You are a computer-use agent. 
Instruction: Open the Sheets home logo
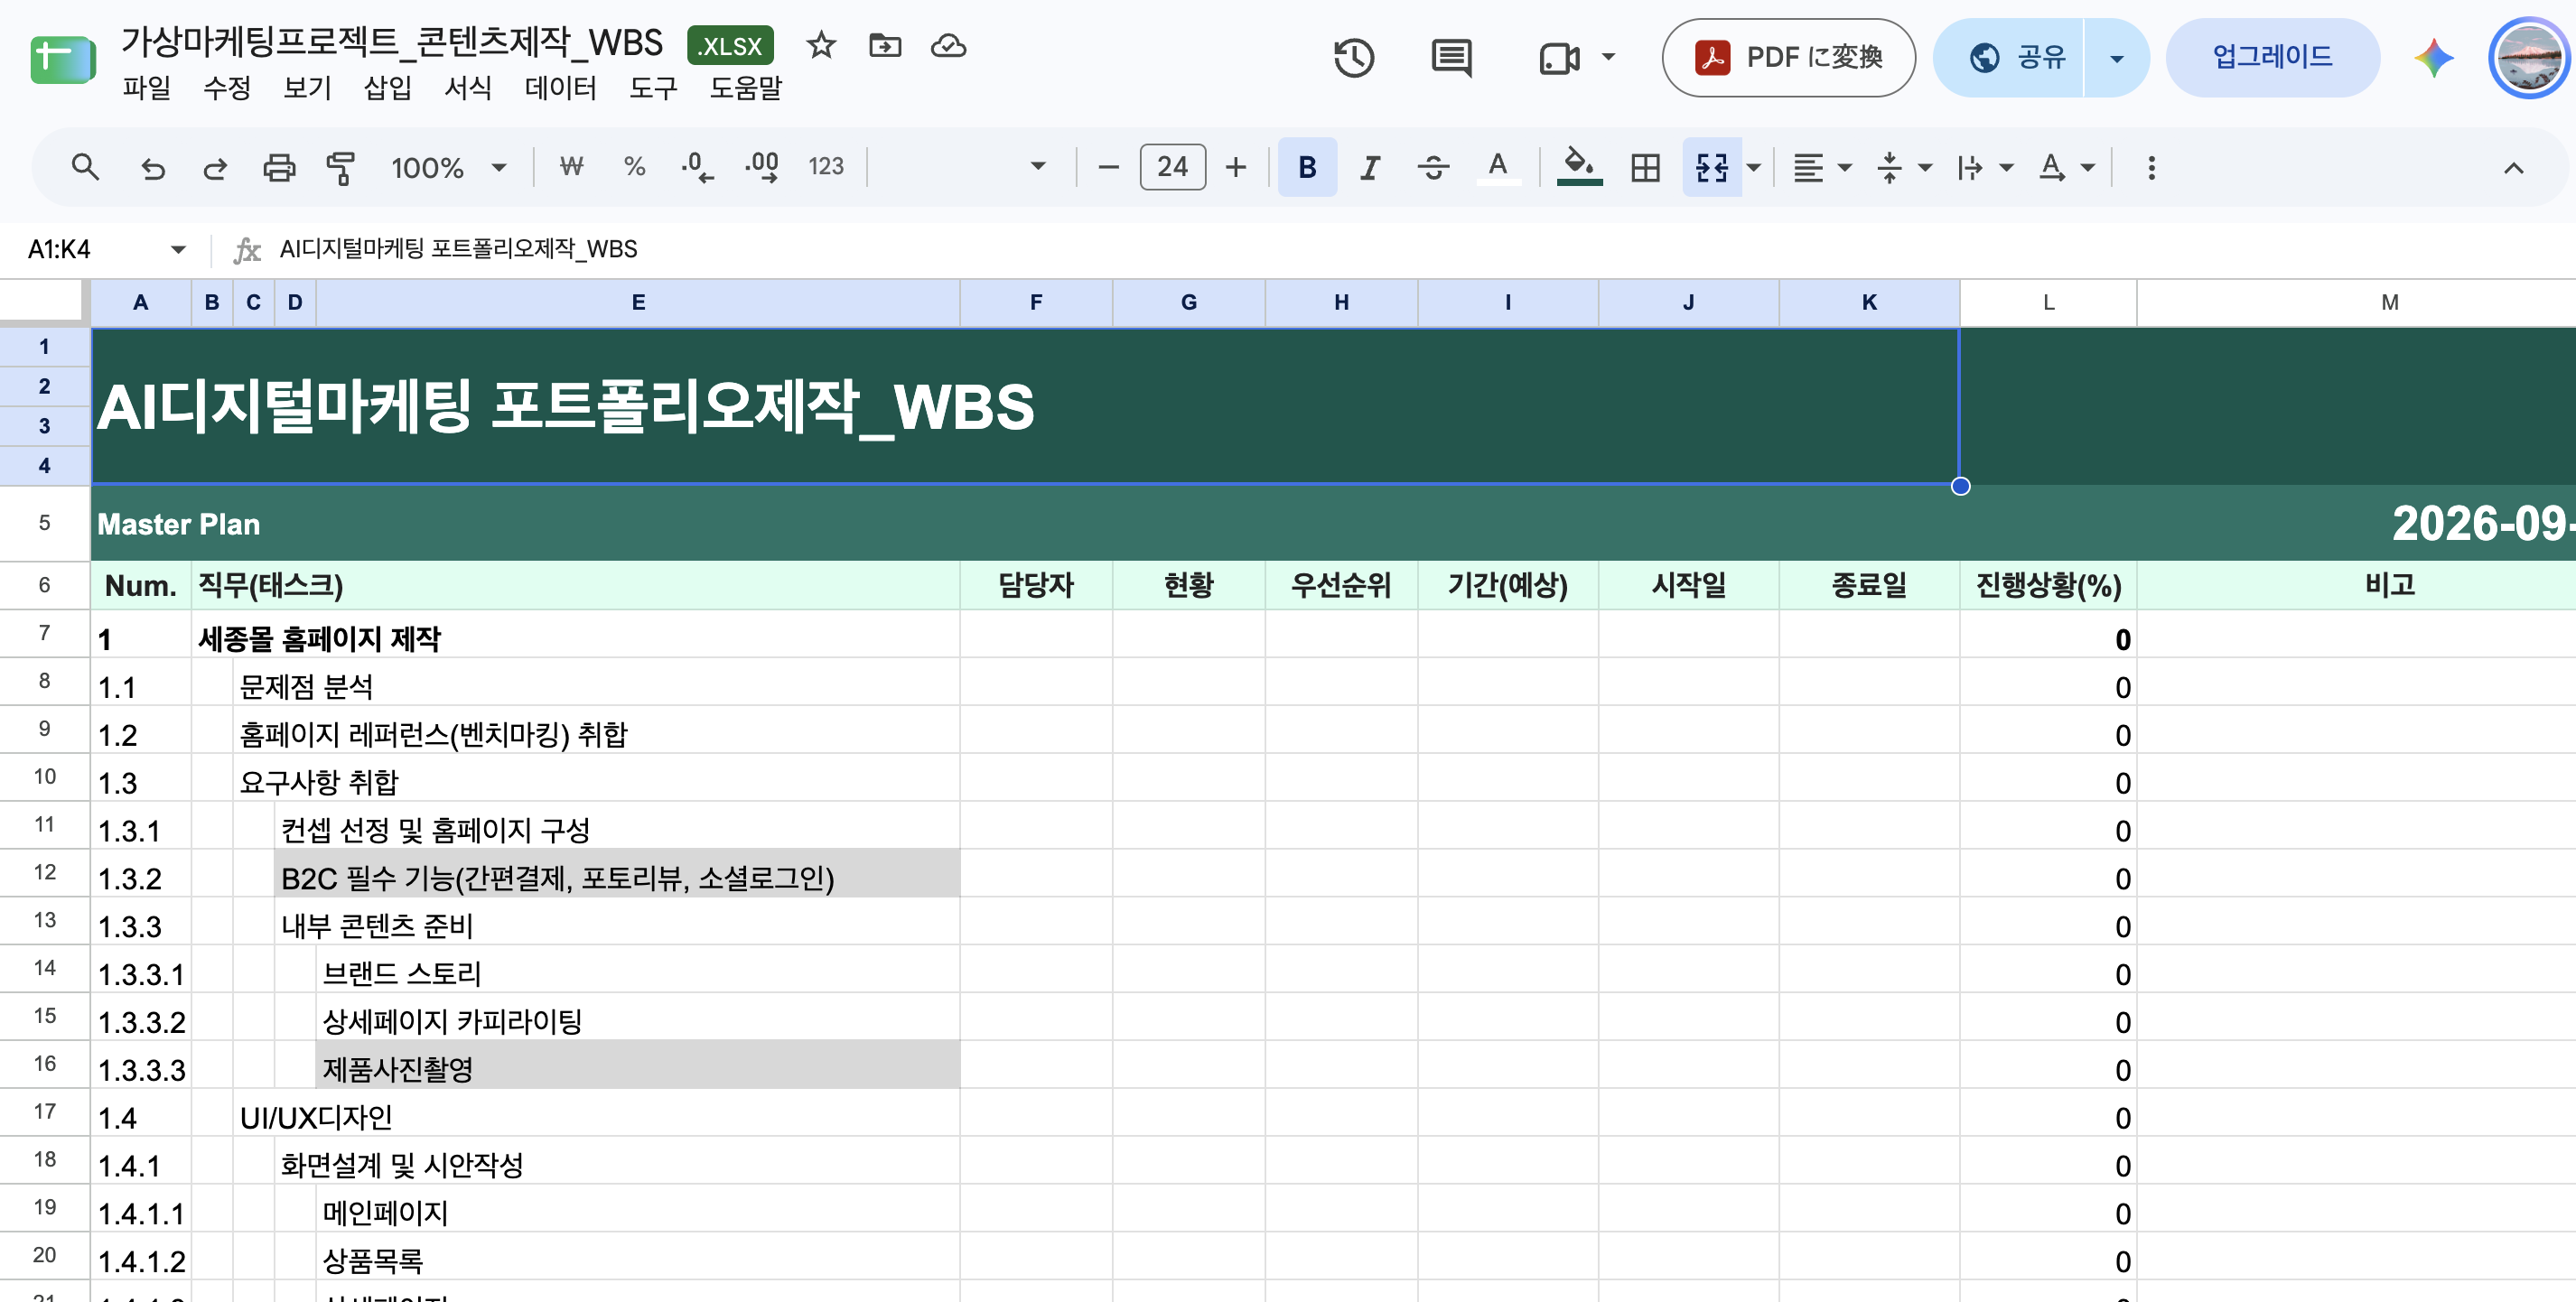[x=62, y=59]
